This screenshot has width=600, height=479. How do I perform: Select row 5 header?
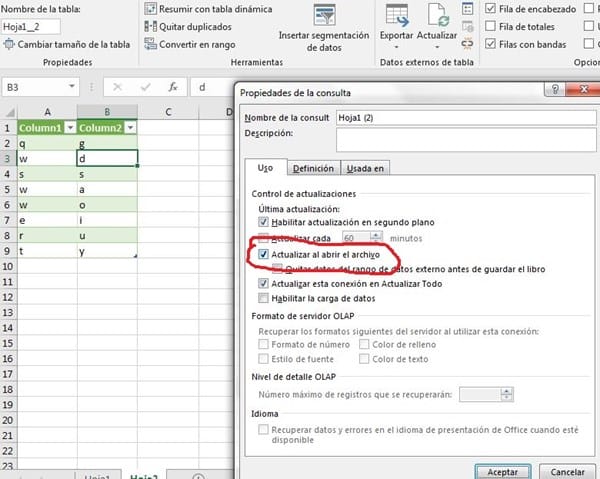click(x=8, y=189)
